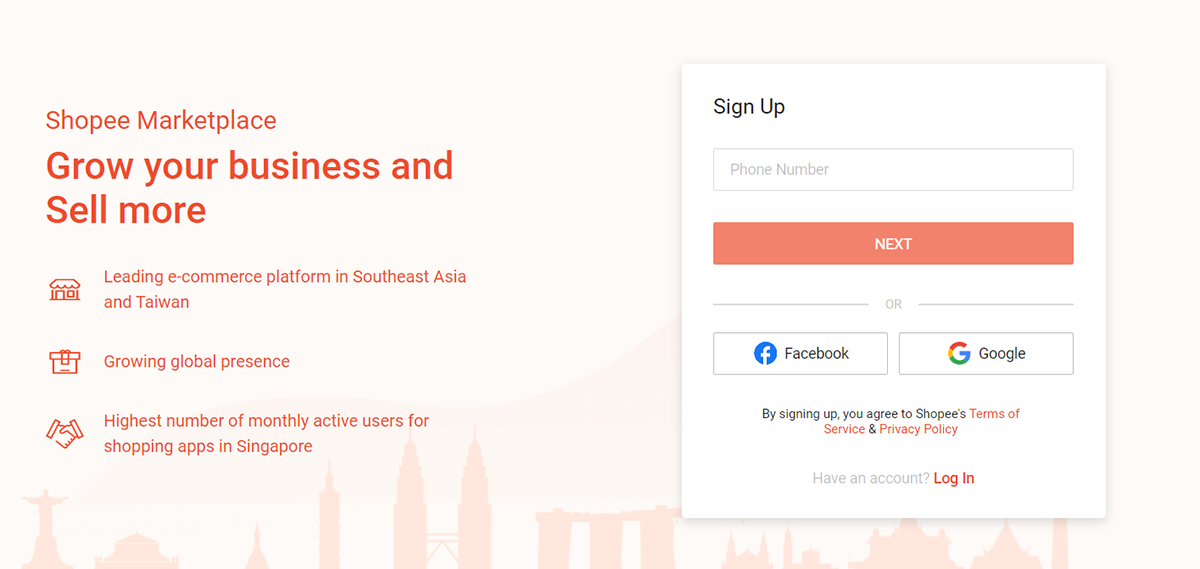
Task: Click the multicolor Google G logo
Action: 959,353
